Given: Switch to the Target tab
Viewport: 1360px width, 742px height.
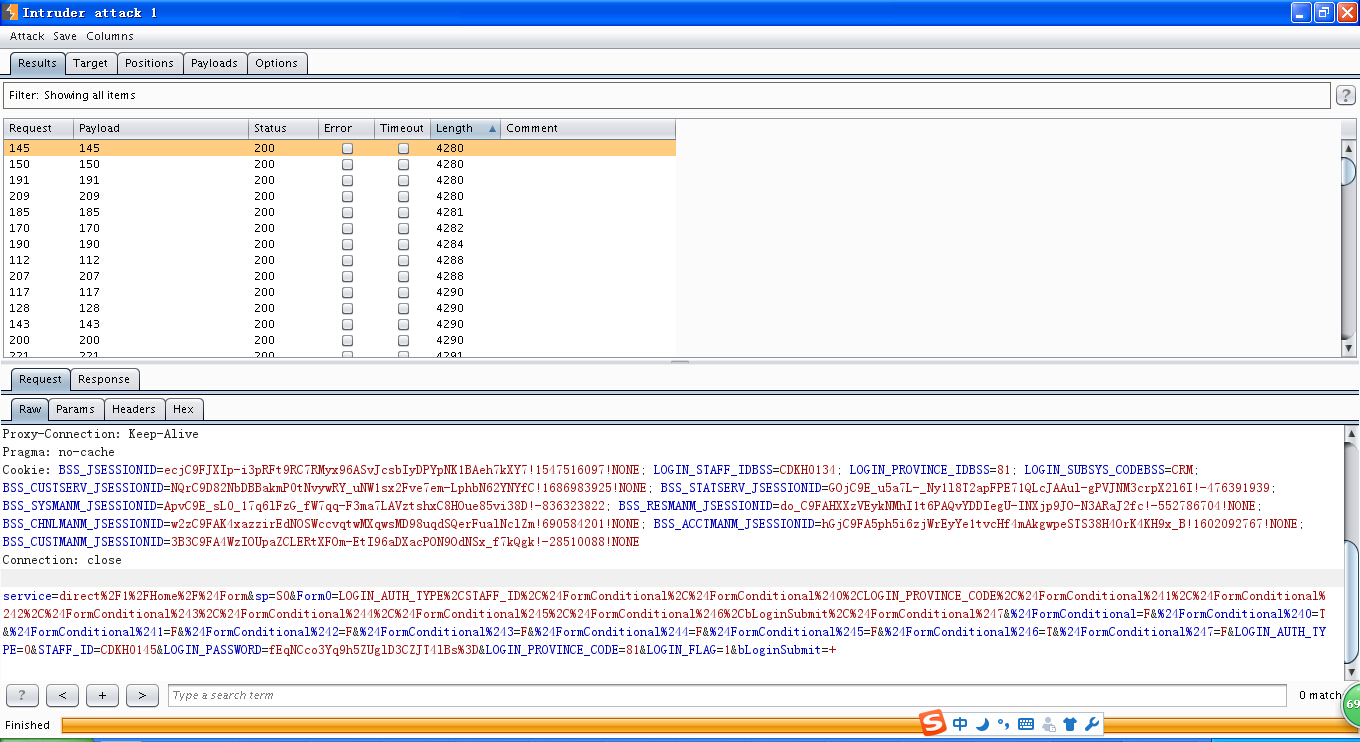Looking at the screenshot, I should click(90, 63).
